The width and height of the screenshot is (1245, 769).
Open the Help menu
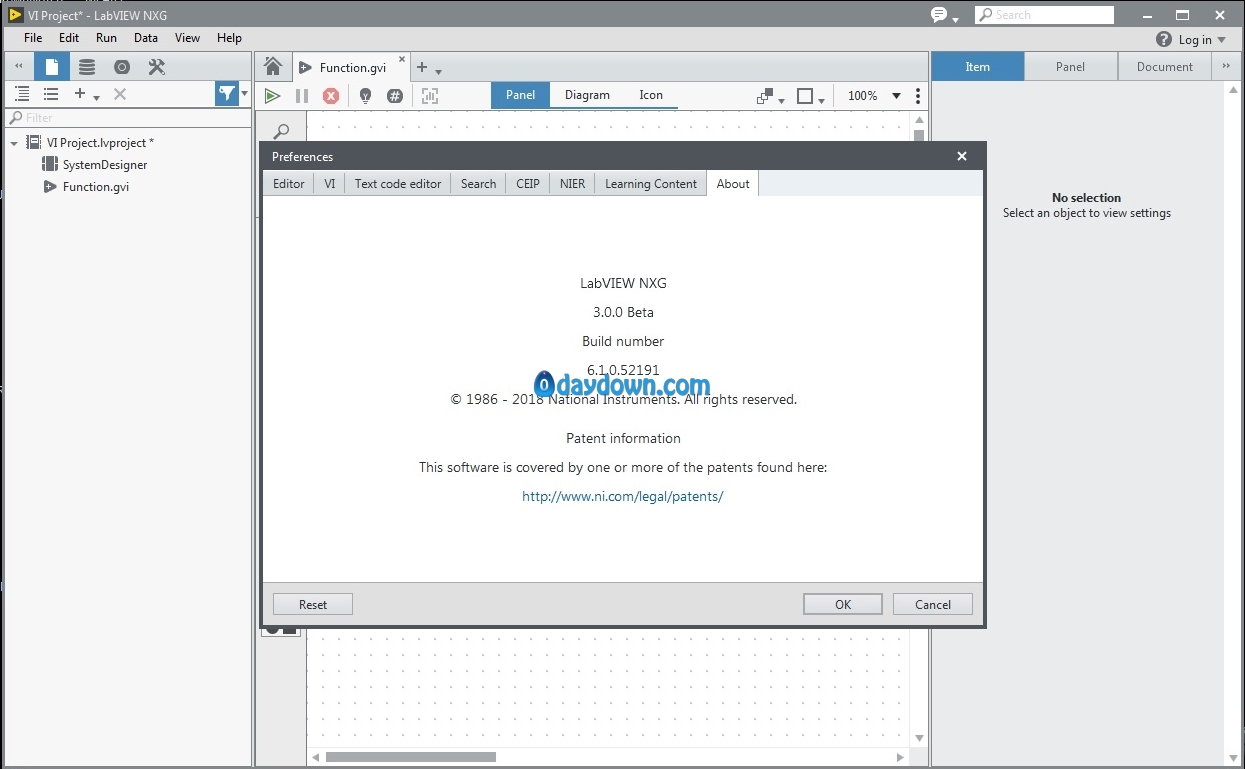(x=229, y=38)
